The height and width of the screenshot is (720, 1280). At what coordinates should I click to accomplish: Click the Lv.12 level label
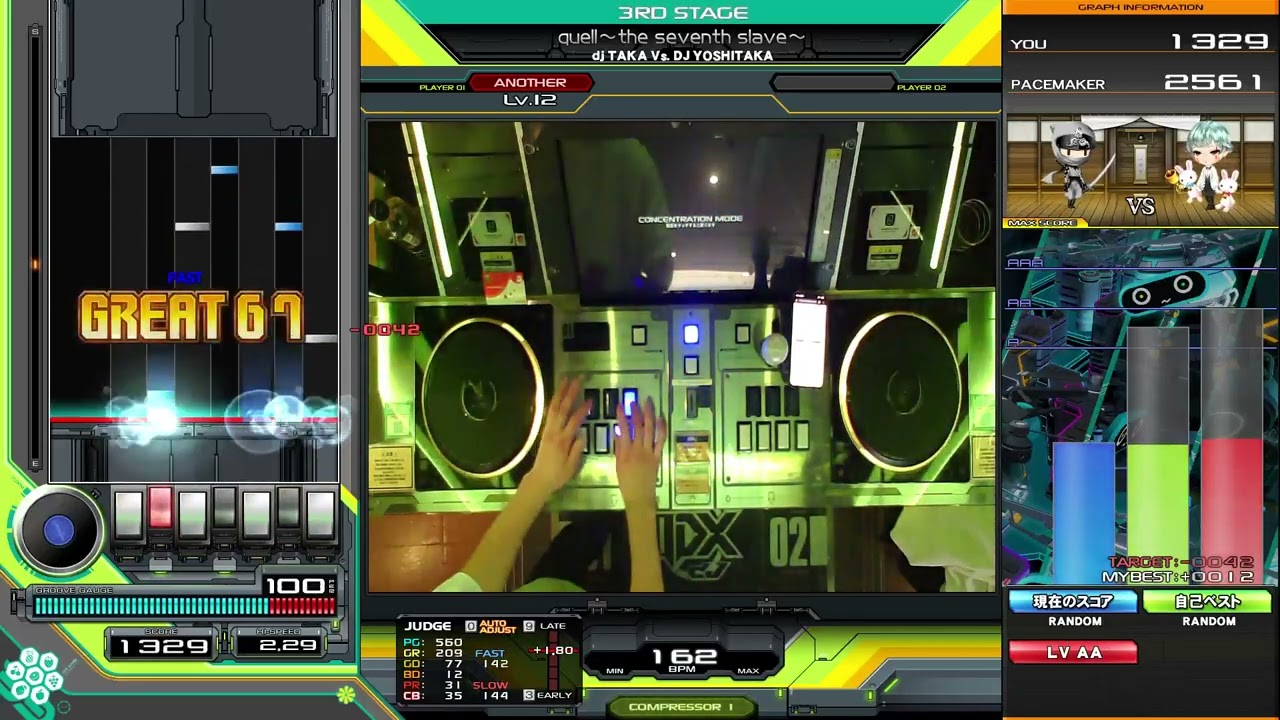coord(530,100)
